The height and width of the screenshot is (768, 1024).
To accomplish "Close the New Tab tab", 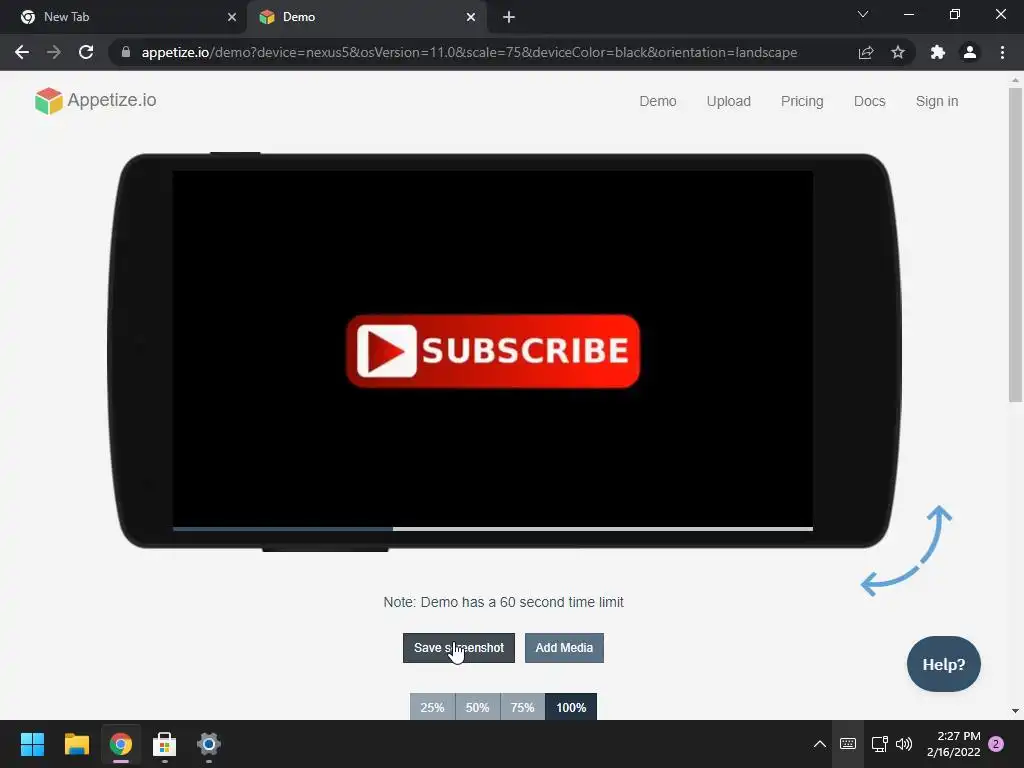I will coord(232,17).
